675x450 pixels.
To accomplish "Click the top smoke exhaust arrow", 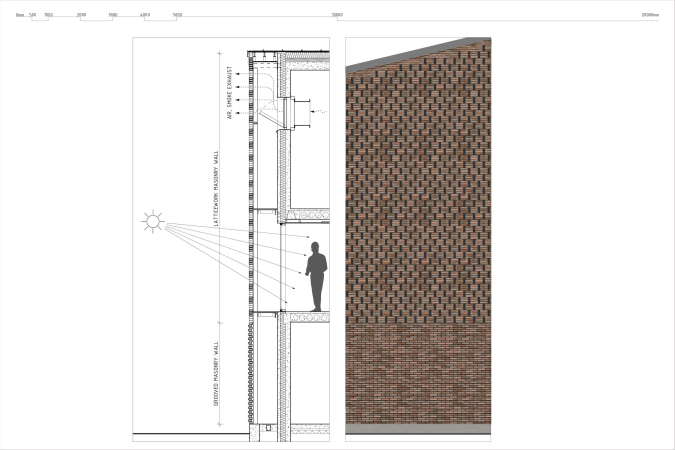I will 239,74.
